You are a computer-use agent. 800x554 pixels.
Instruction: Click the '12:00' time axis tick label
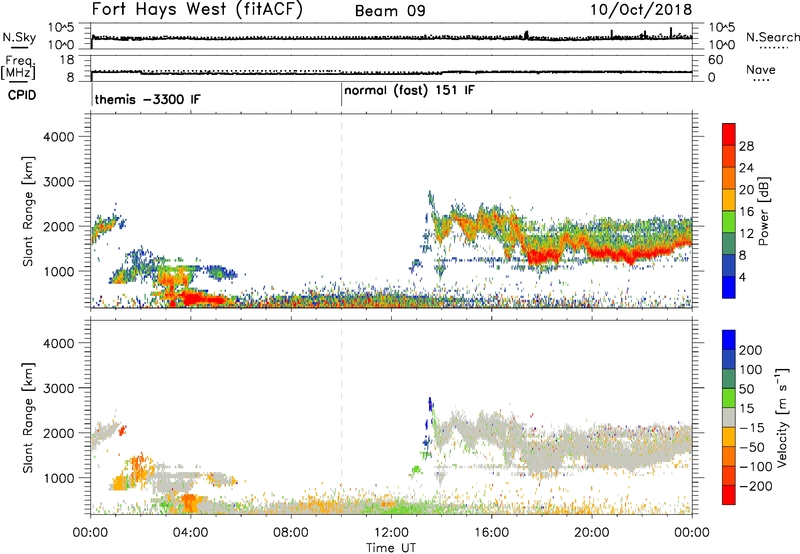coord(391,533)
